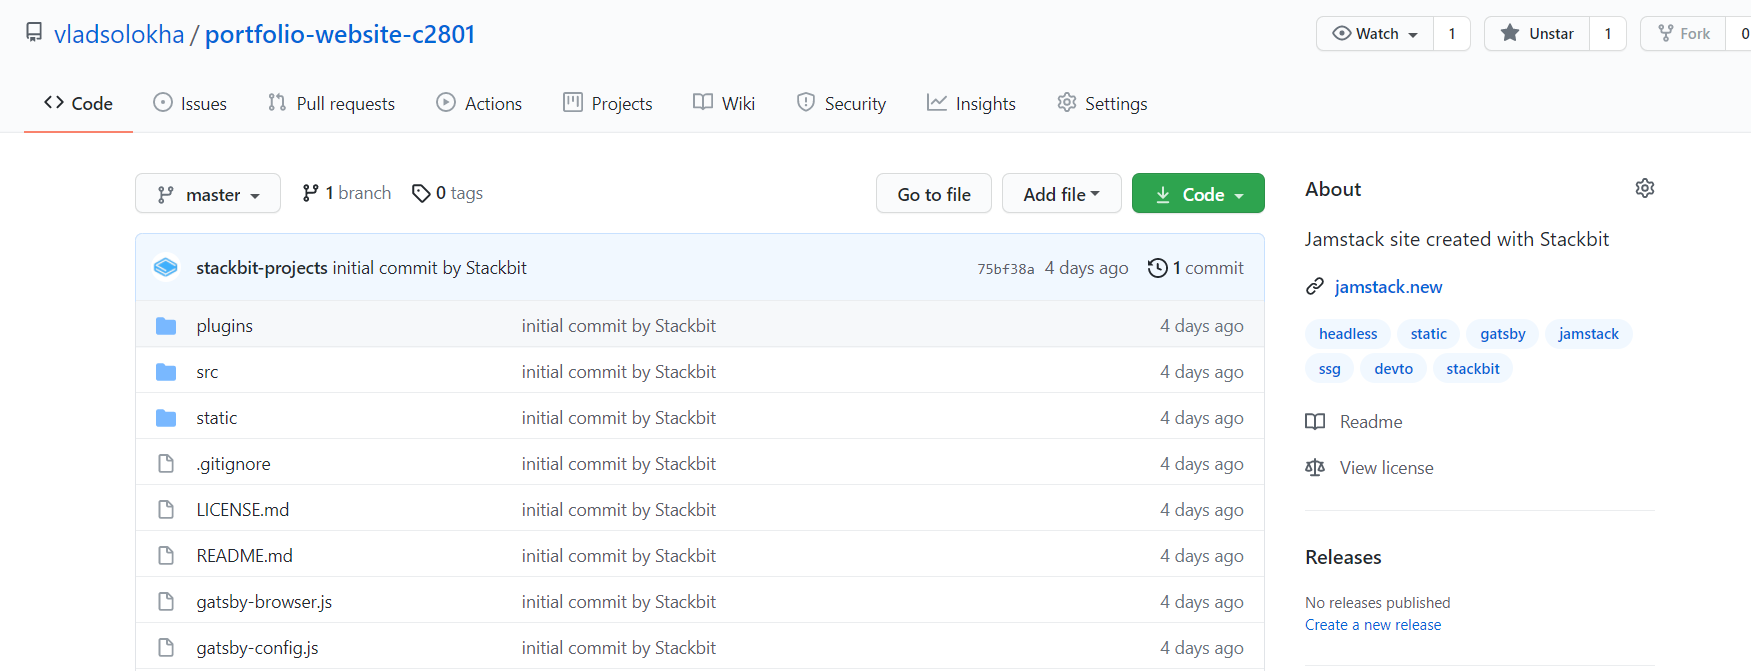Click the Watch dropdown button
The height and width of the screenshot is (671, 1751).
1375,34
